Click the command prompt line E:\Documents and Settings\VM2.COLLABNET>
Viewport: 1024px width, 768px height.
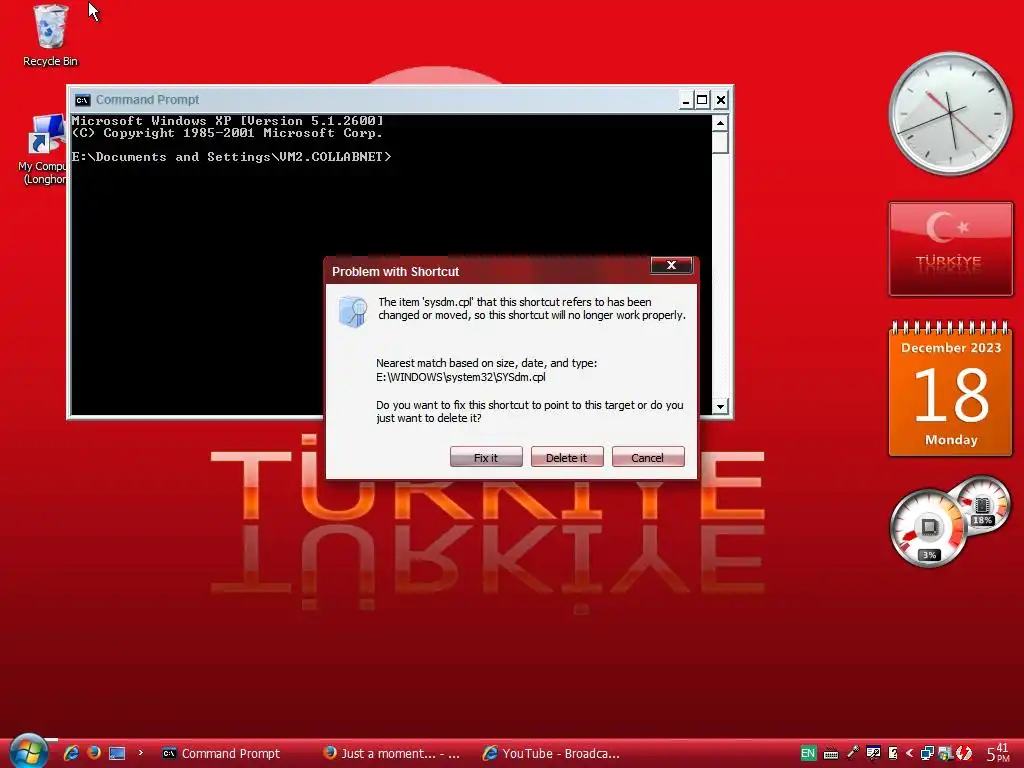tap(231, 157)
